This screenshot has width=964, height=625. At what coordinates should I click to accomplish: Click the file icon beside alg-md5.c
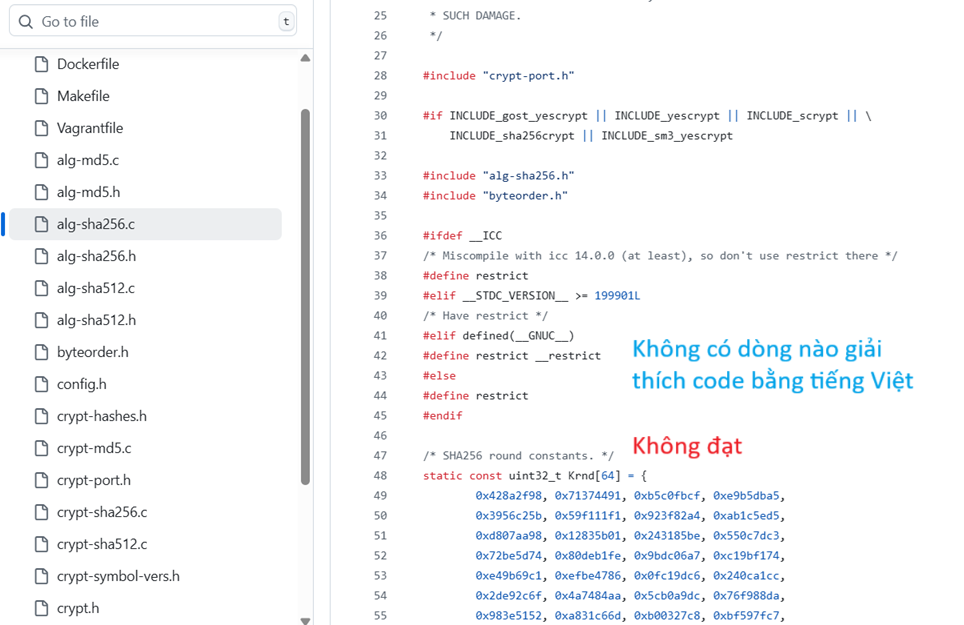(x=41, y=160)
